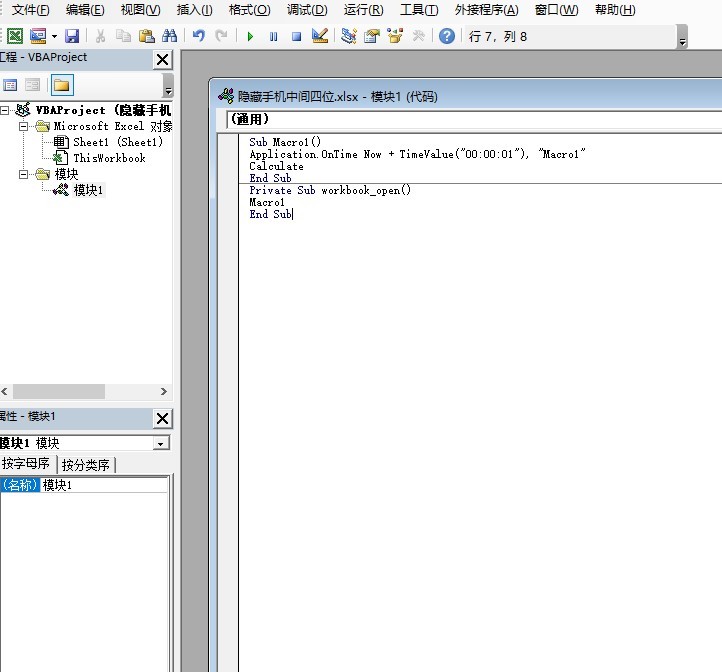Select Sheet1 (Sheet1) in project tree
This screenshot has width=722, height=672.
point(118,142)
